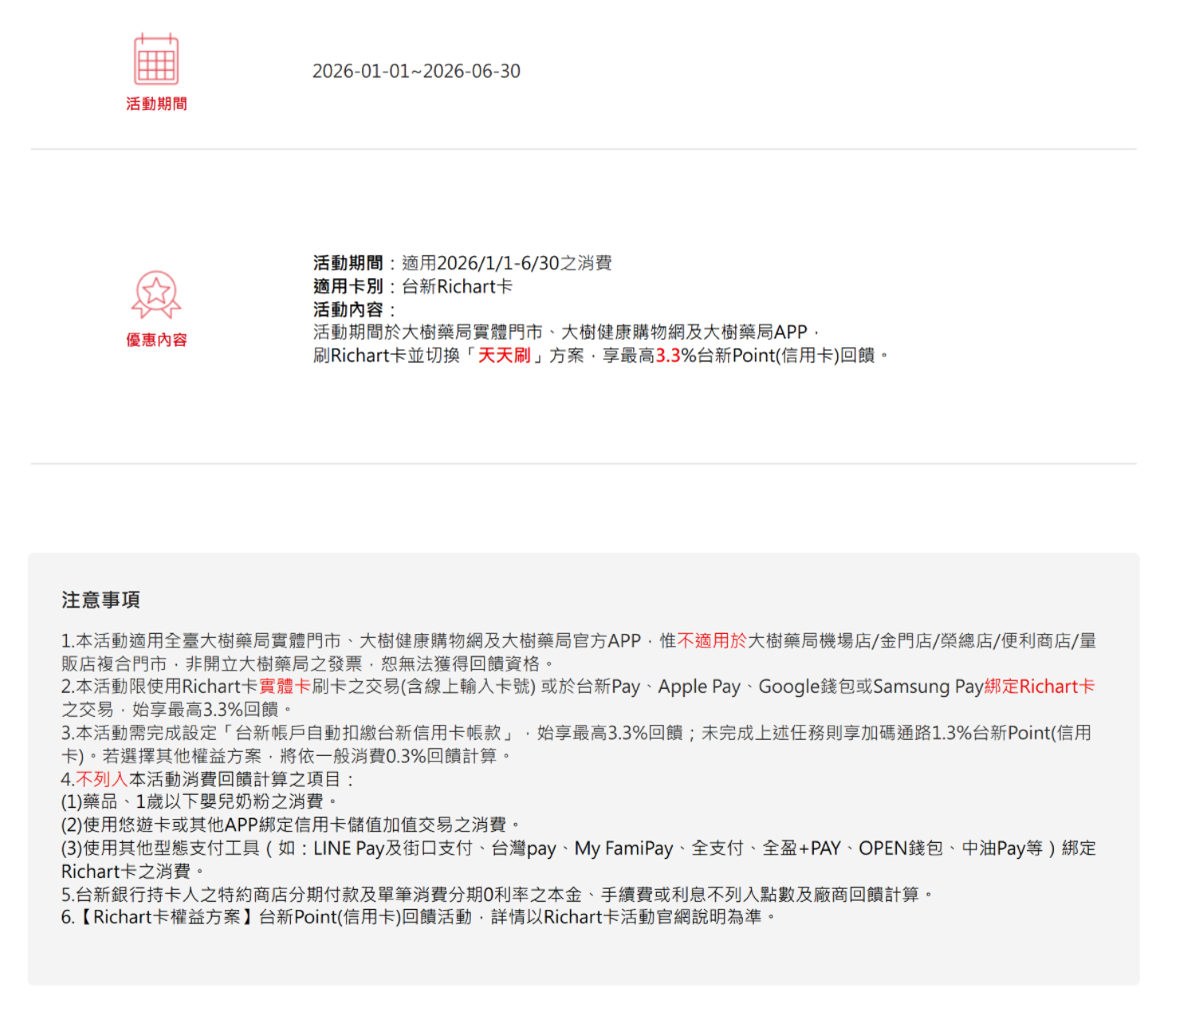Click the red 天天刷 plan text
The width and height of the screenshot is (1180, 1016).
(504, 355)
